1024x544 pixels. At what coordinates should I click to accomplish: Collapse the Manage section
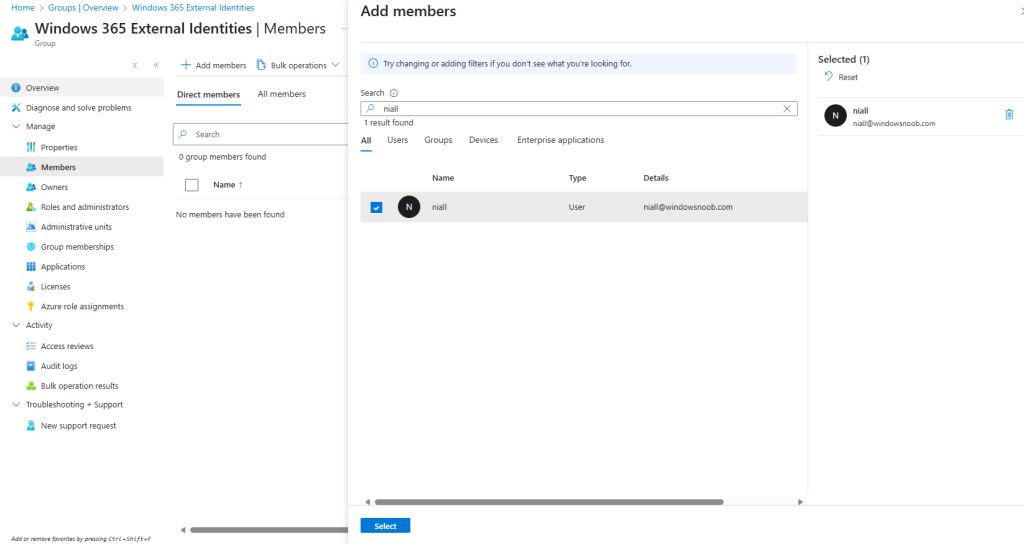coord(15,127)
